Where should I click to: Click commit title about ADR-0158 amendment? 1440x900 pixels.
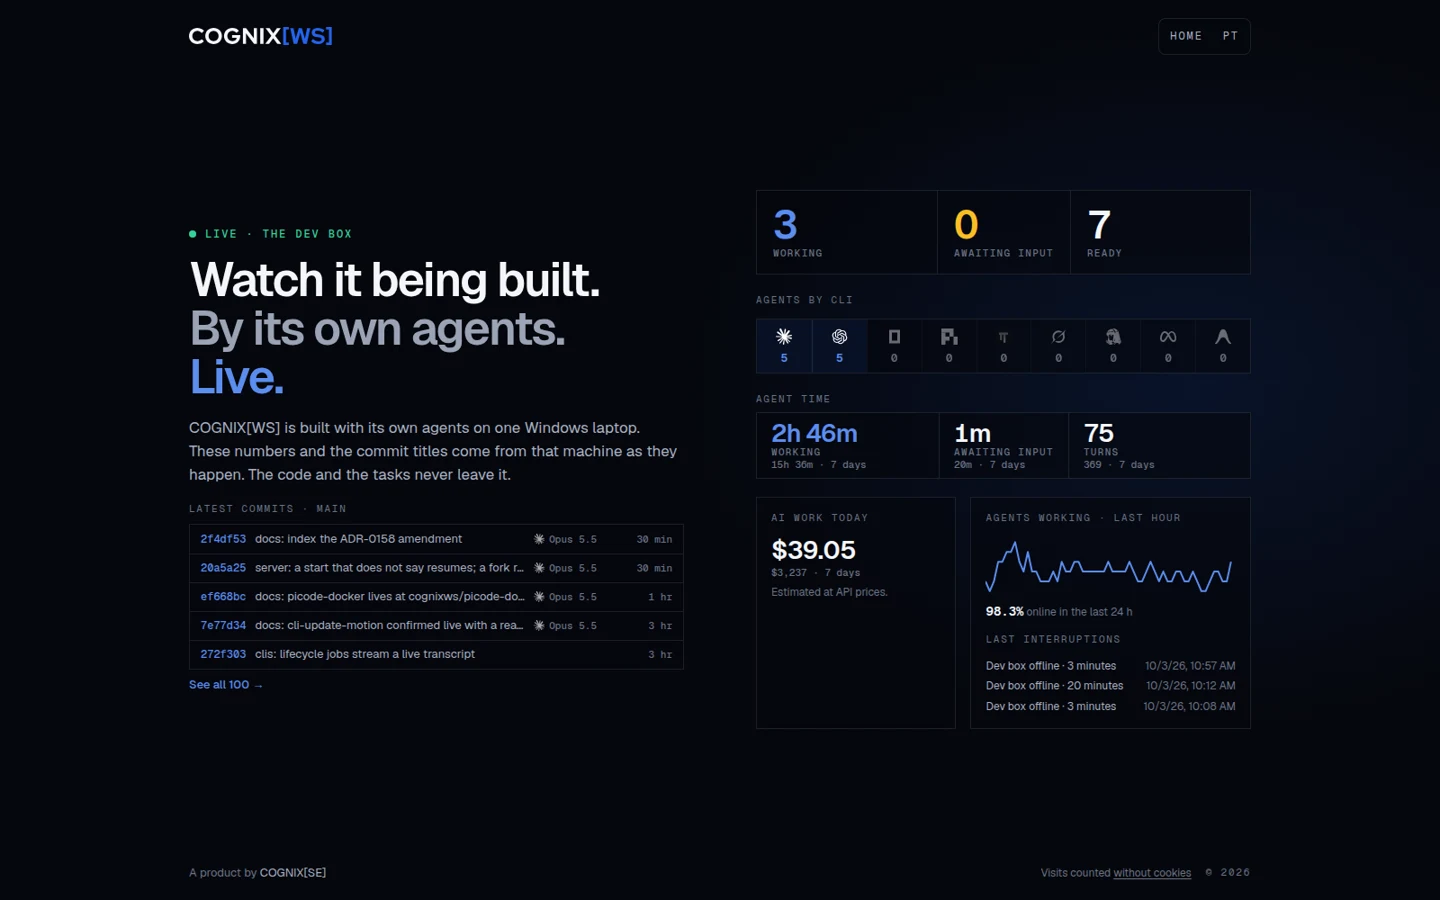[358, 539]
